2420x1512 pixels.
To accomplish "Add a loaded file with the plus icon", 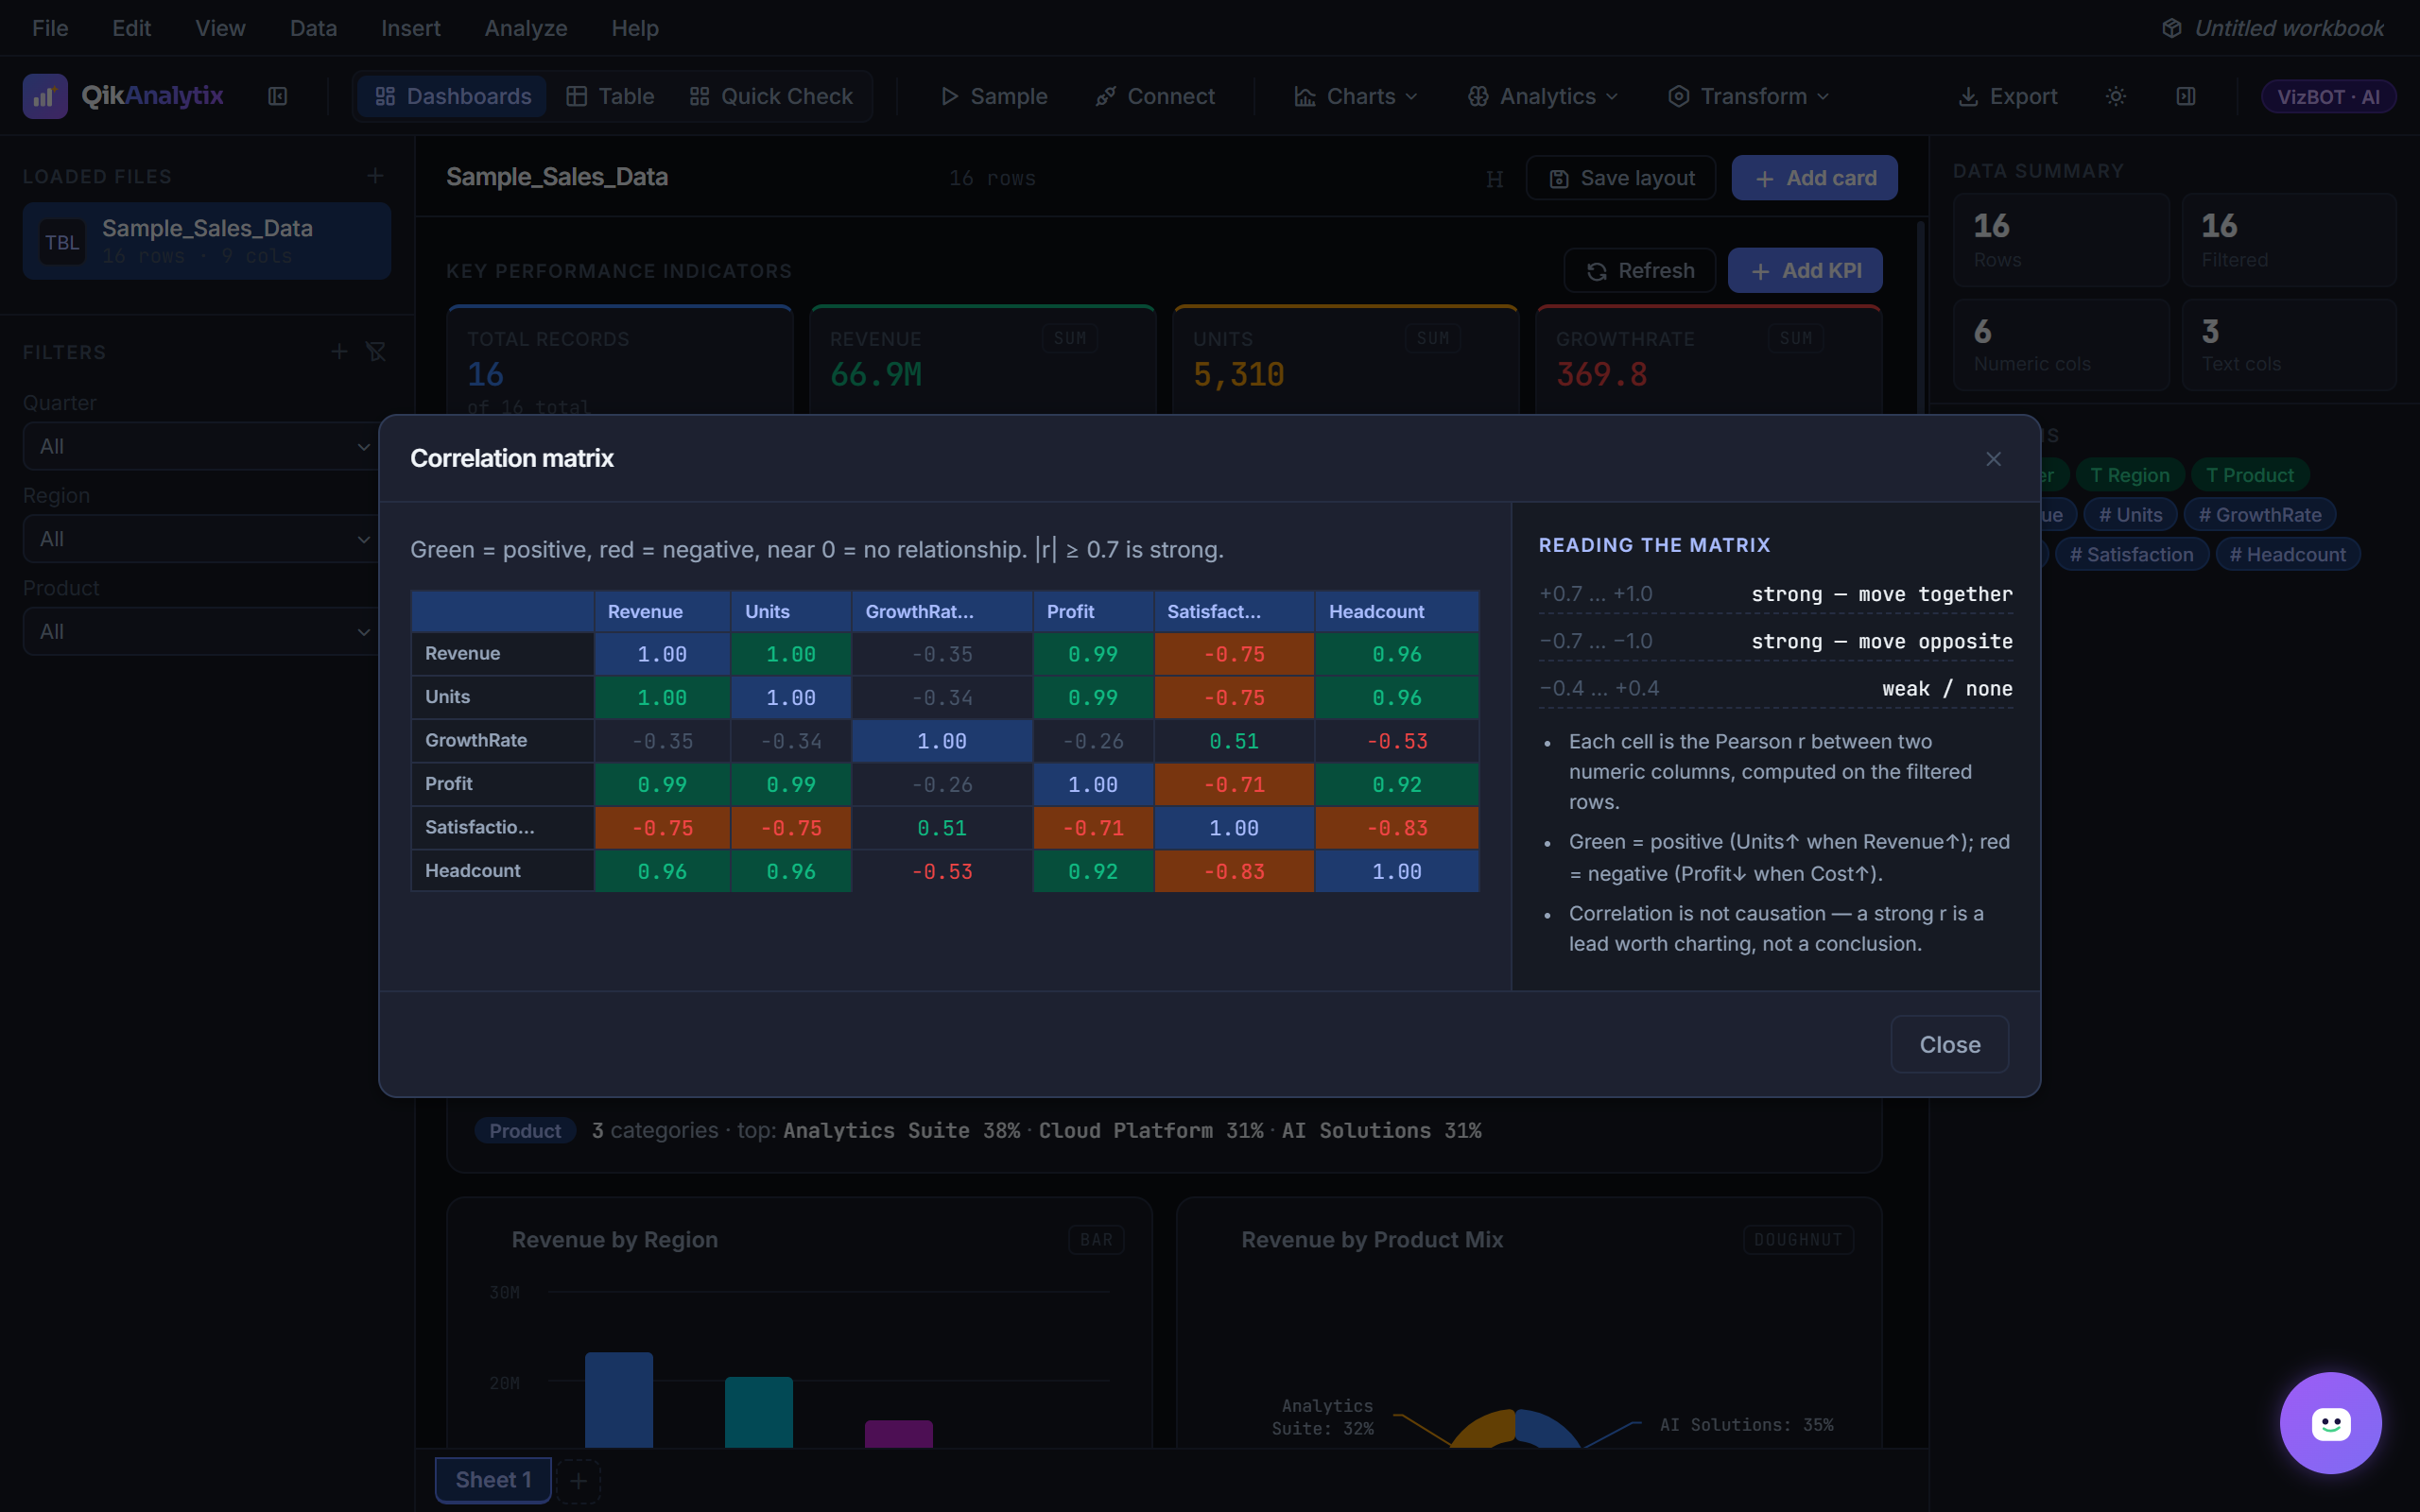I will click(375, 176).
